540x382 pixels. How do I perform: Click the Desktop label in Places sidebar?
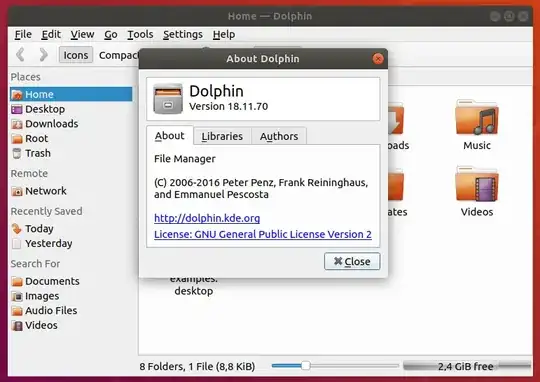click(45, 109)
